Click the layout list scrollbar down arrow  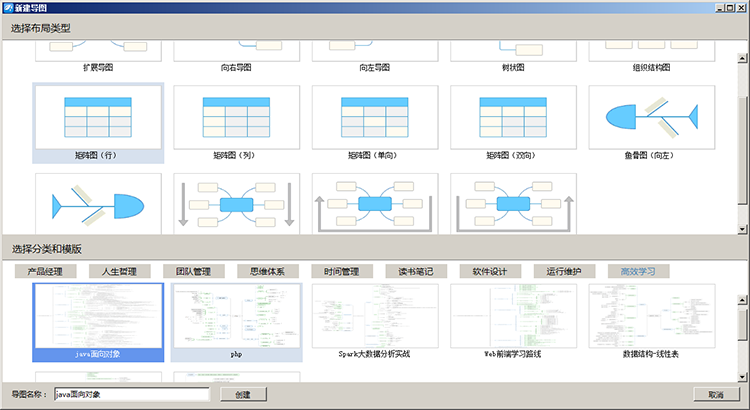[x=741, y=229]
